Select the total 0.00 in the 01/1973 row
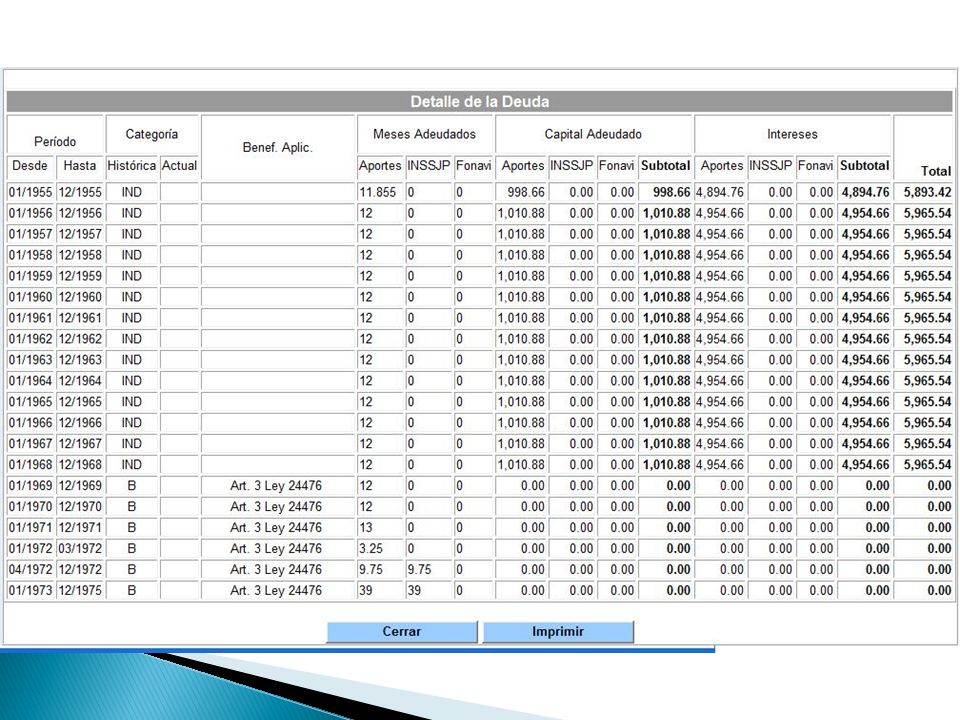The height and width of the screenshot is (720, 960). pyautogui.click(x=939, y=590)
